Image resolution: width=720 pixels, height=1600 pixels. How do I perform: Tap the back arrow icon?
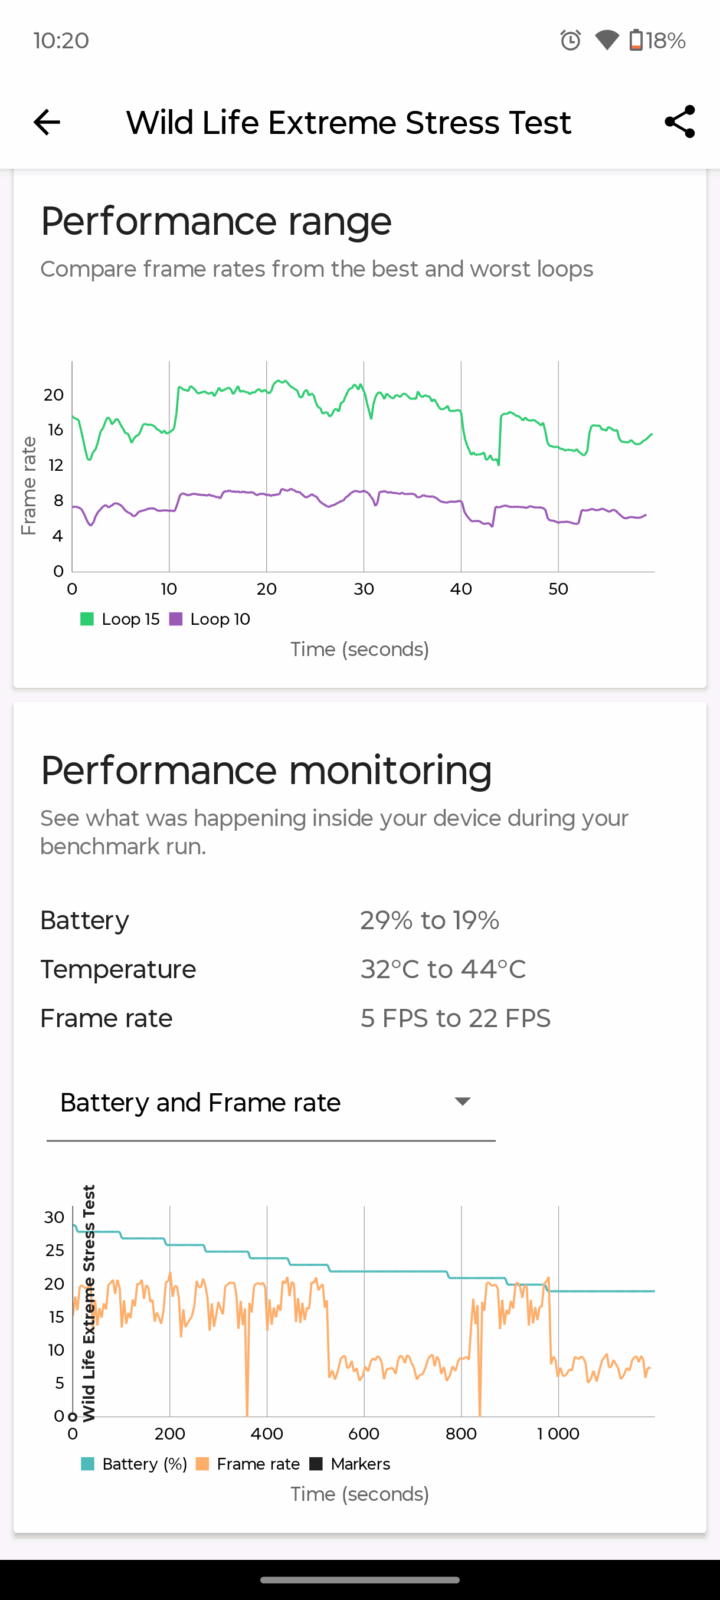coord(47,122)
